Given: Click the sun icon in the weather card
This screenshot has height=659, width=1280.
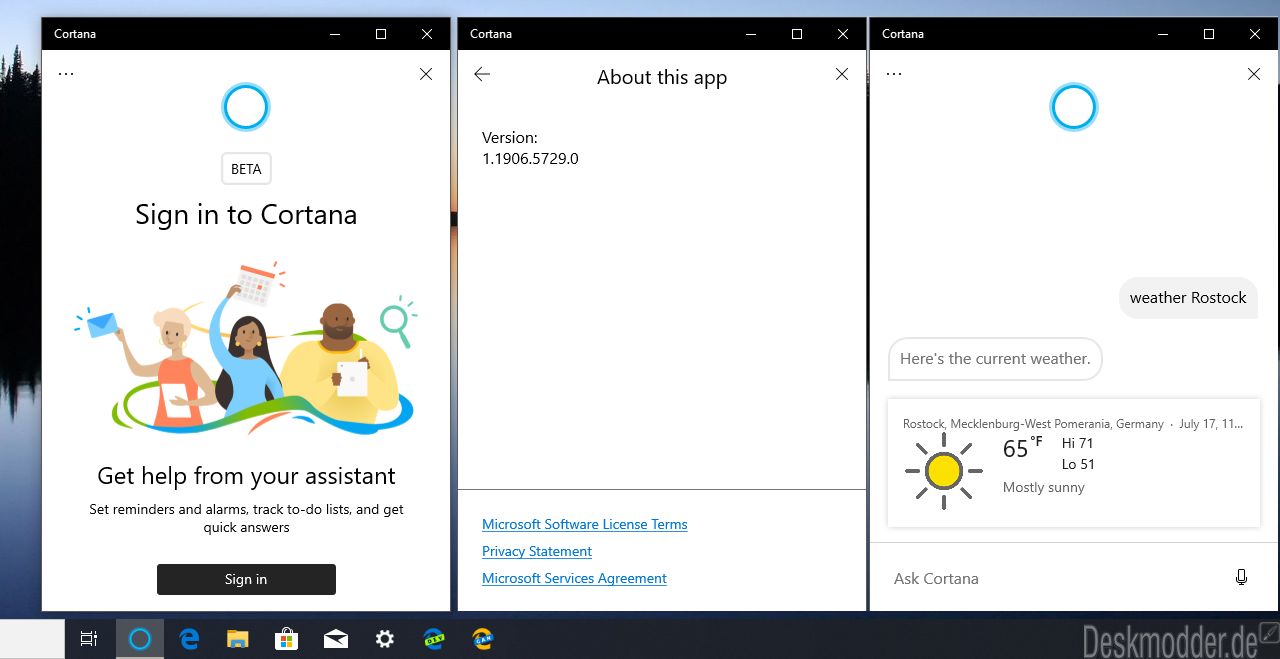Looking at the screenshot, I should click(944, 470).
